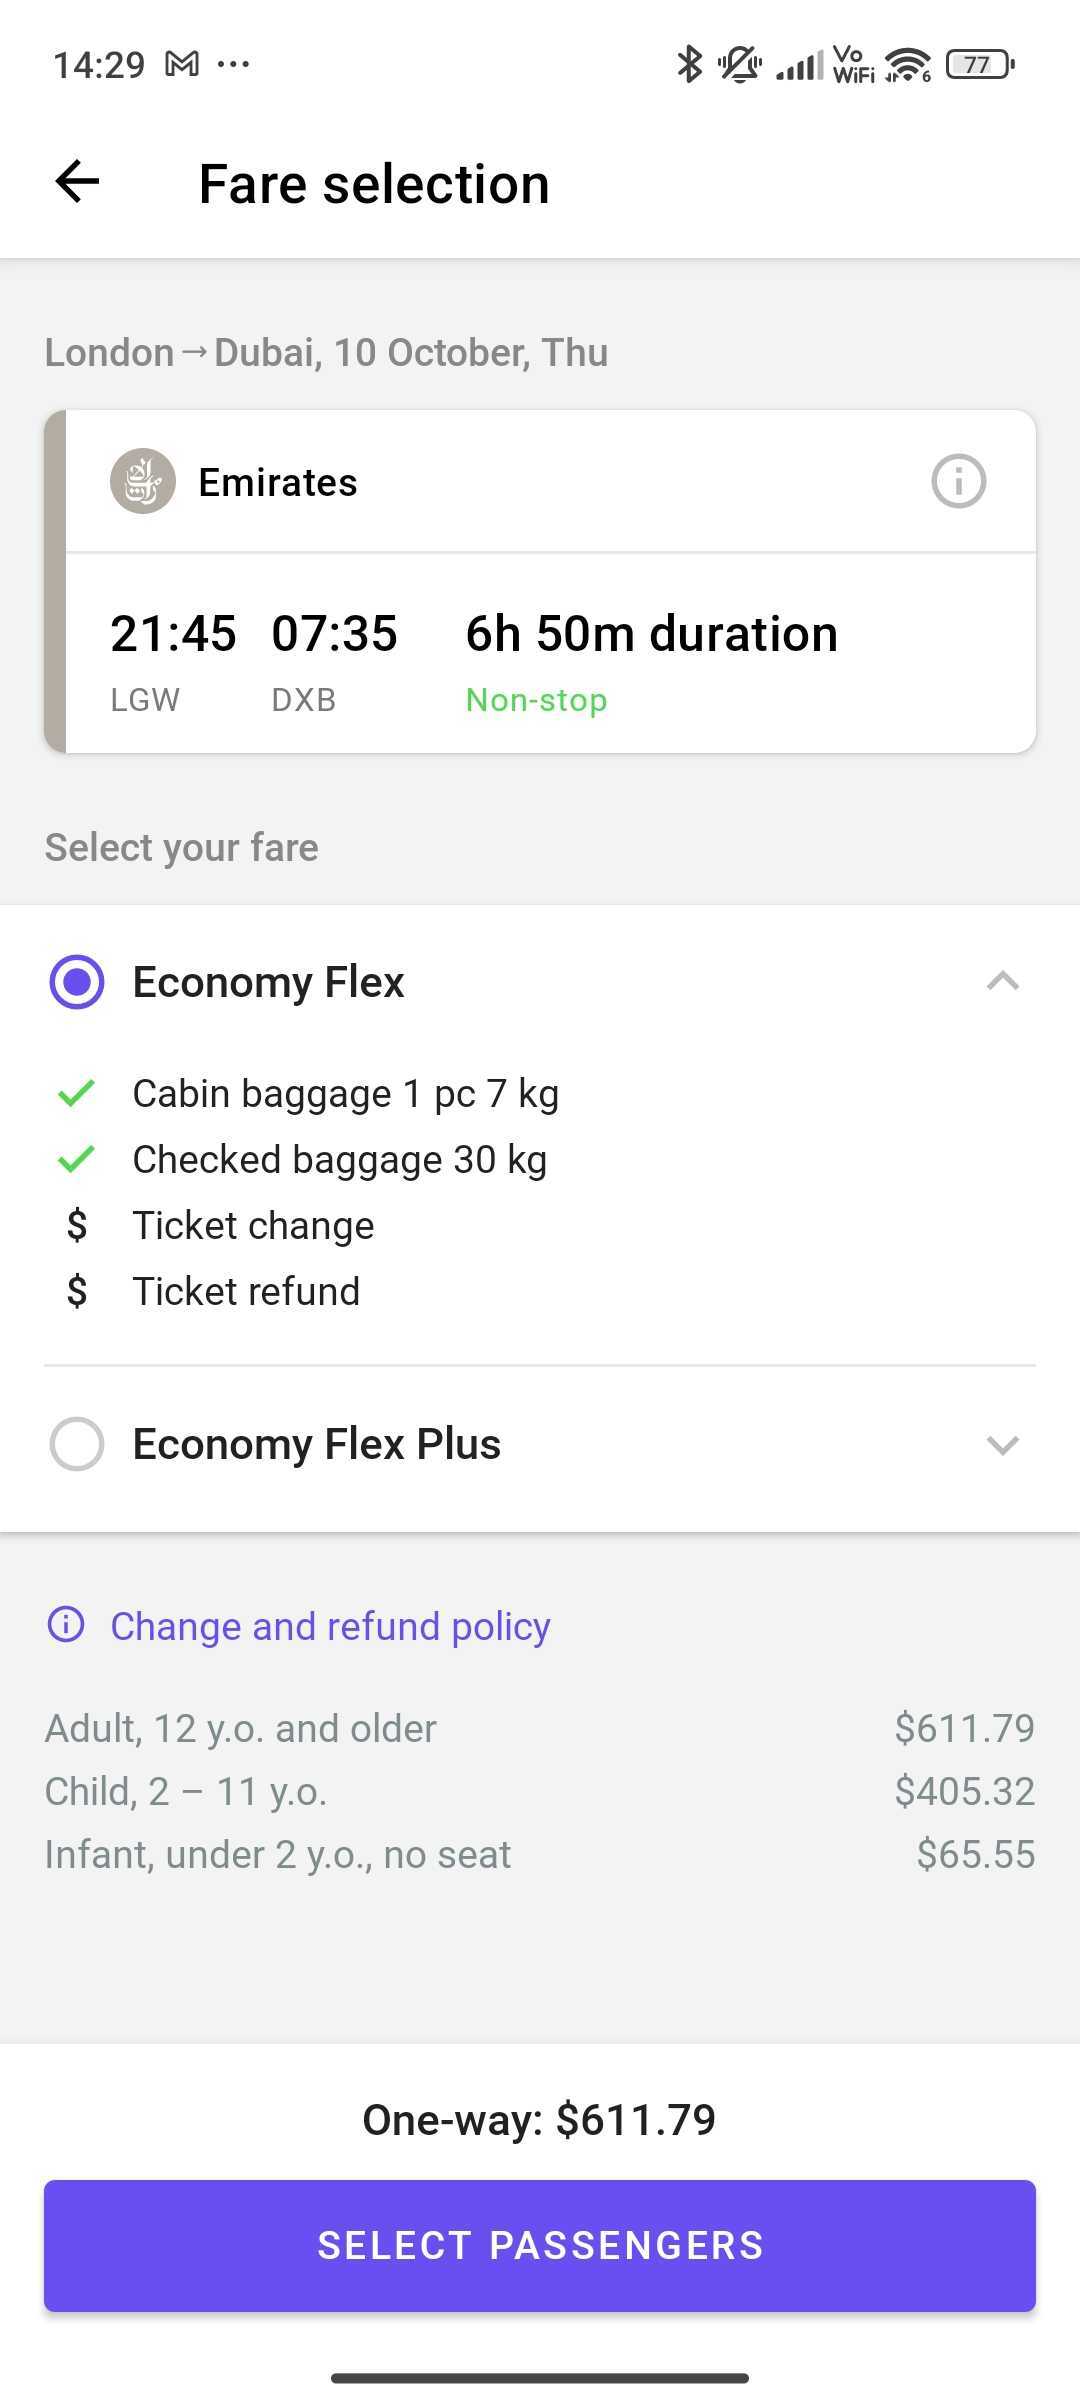The height and width of the screenshot is (2400, 1080).
Task: Tap the Economy Flex Plus fare label
Action: pos(317,1444)
